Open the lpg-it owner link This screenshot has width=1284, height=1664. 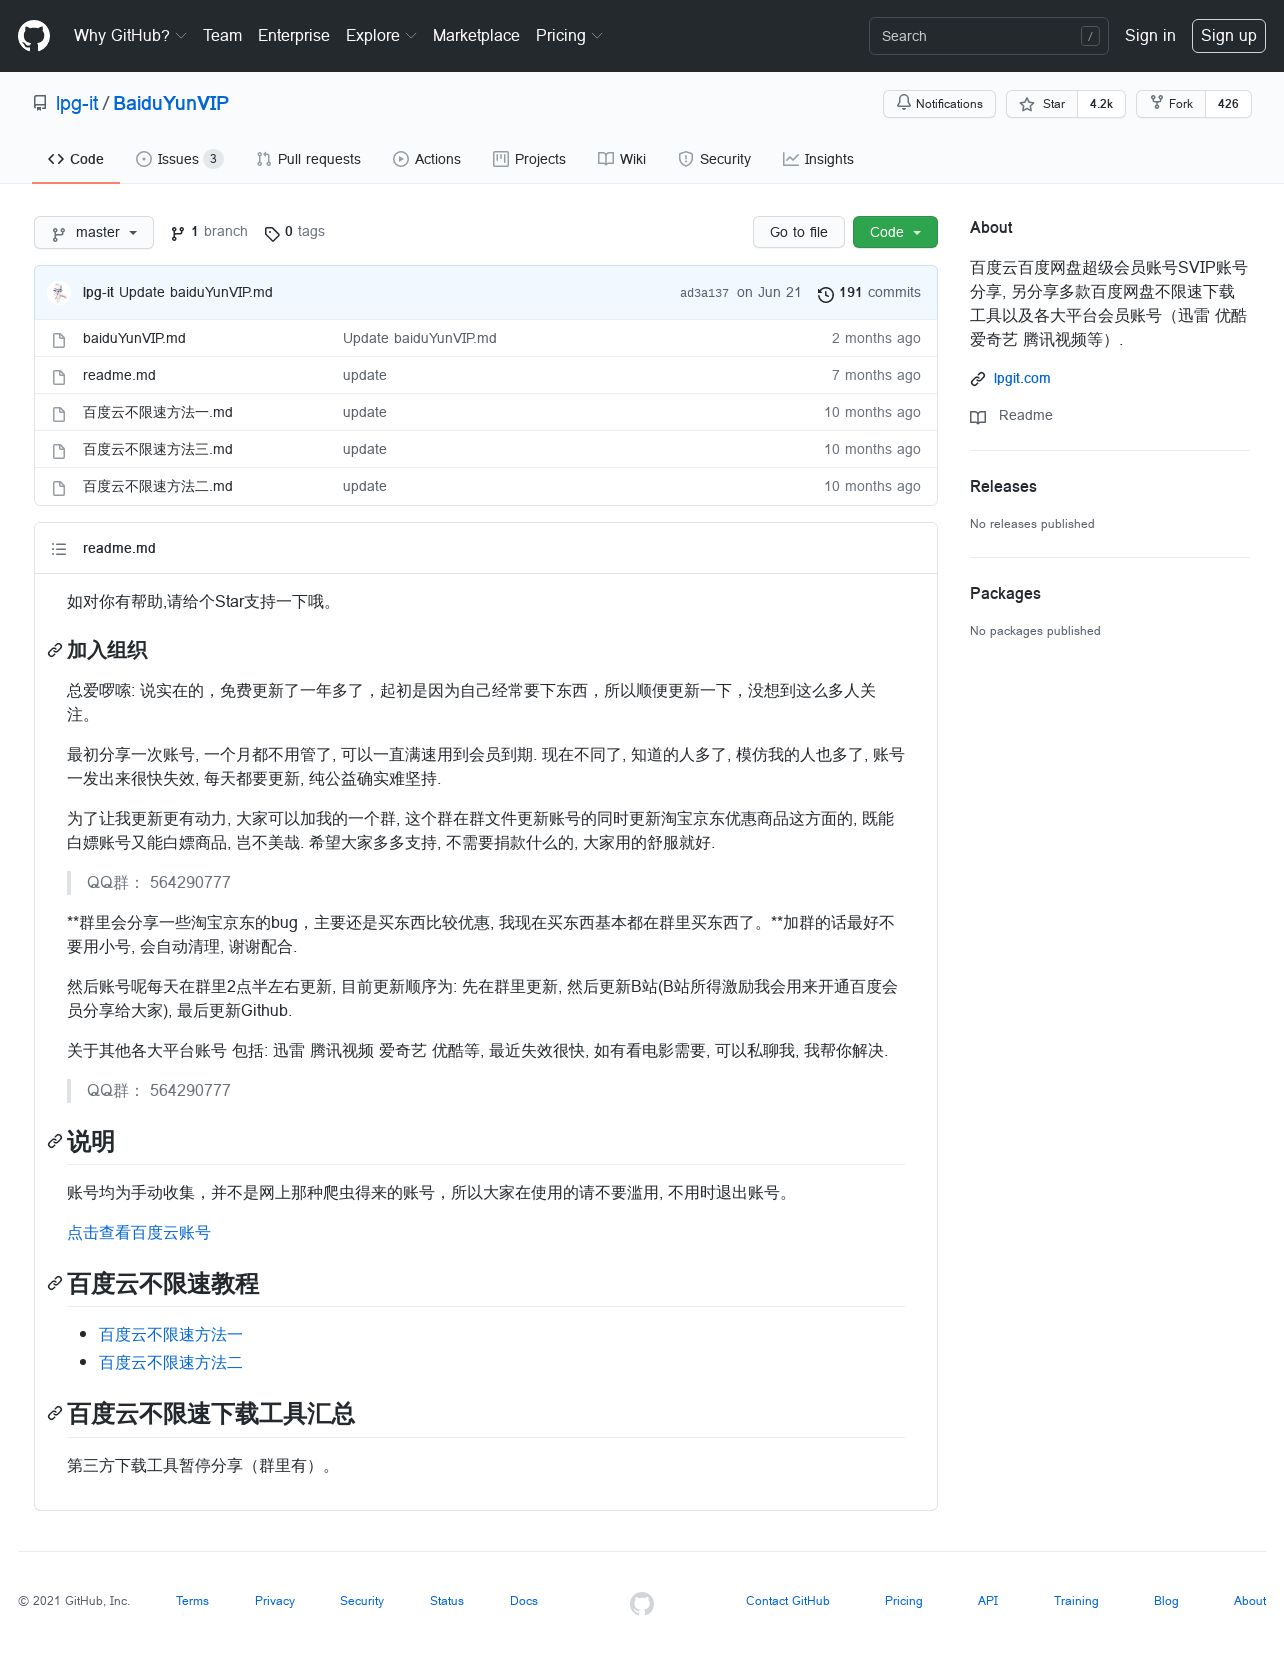[77, 103]
